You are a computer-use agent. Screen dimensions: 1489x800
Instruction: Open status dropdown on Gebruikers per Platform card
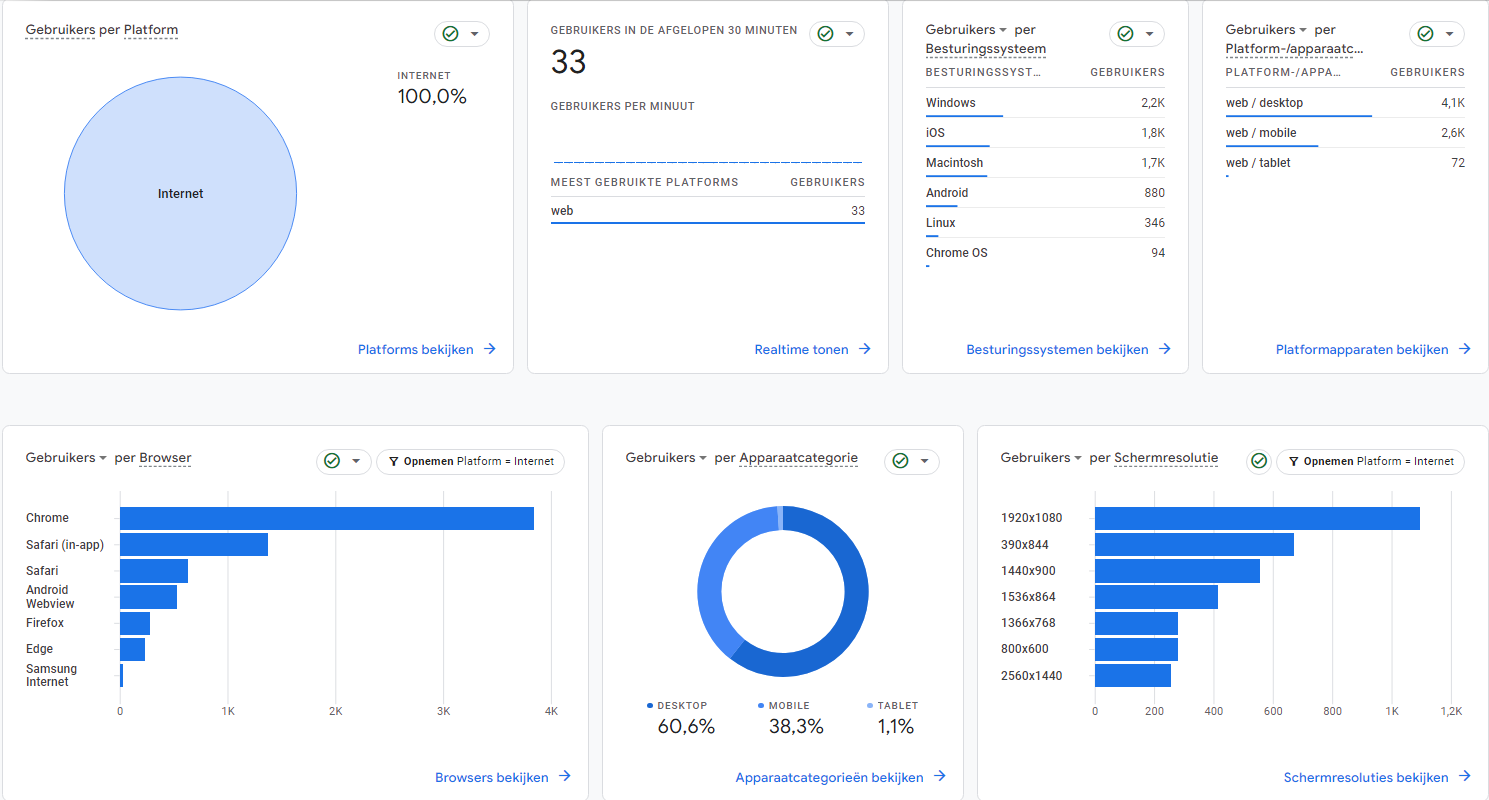pyautogui.click(x=462, y=34)
